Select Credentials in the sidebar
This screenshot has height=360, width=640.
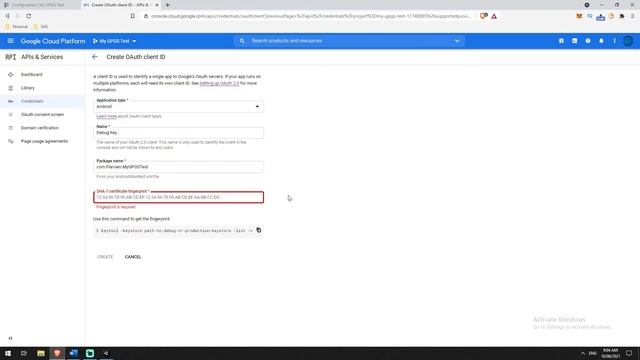pos(32,101)
